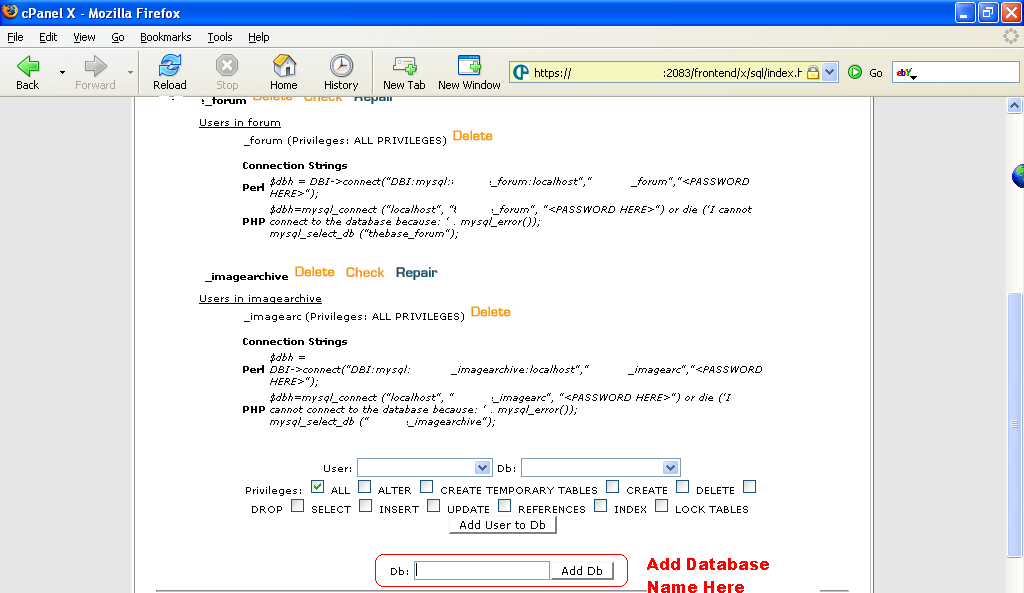Click the _imagearchive database name heading
The height and width of the screenshot is (593, 1024).
[x=247, y=277]
